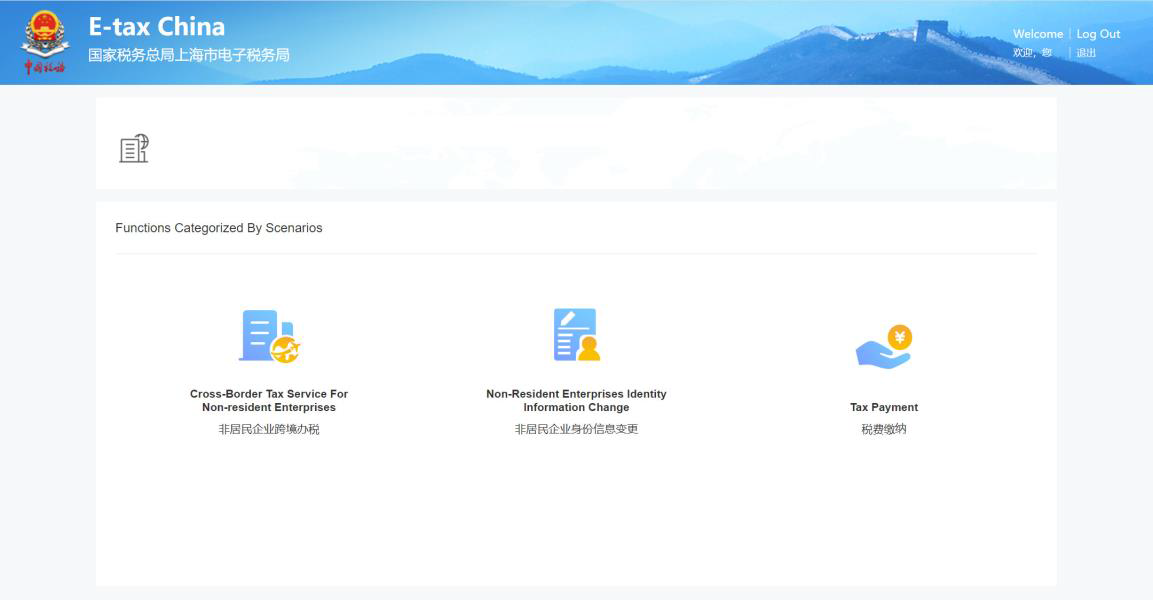Click the Functions Categorized By Scenarios heading
Image resolution: width=1153 pixels, height=600 pixels.
click(219, 228)
